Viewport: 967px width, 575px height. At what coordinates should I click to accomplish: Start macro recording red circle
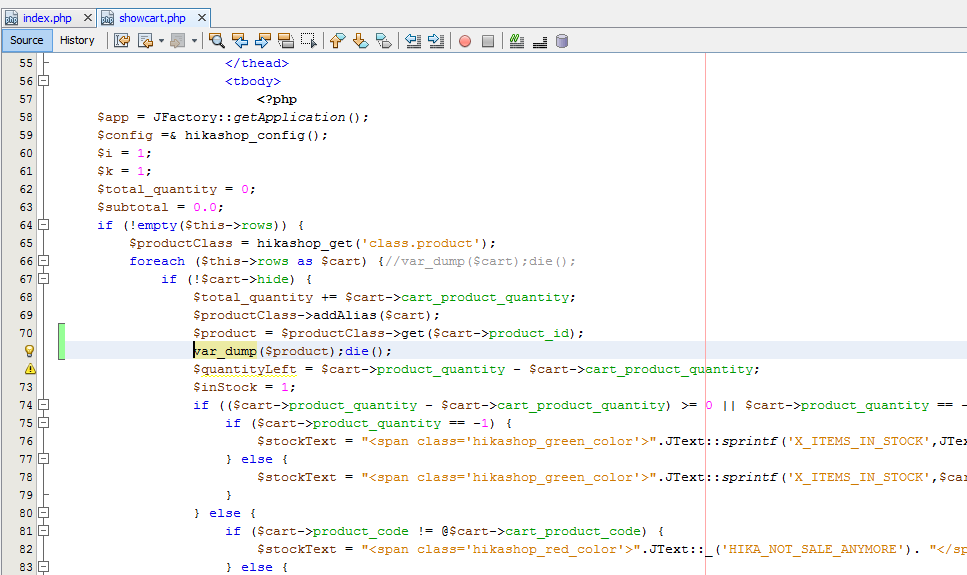465,41
